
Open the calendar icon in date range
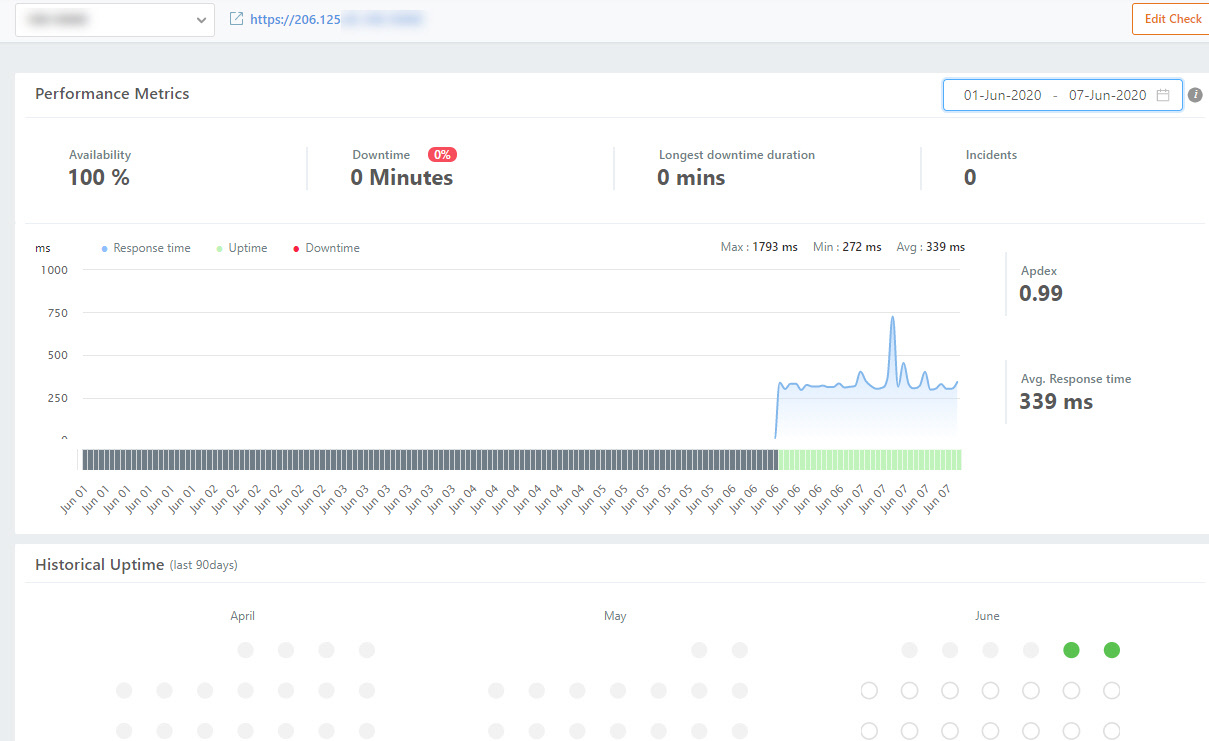1163,95
